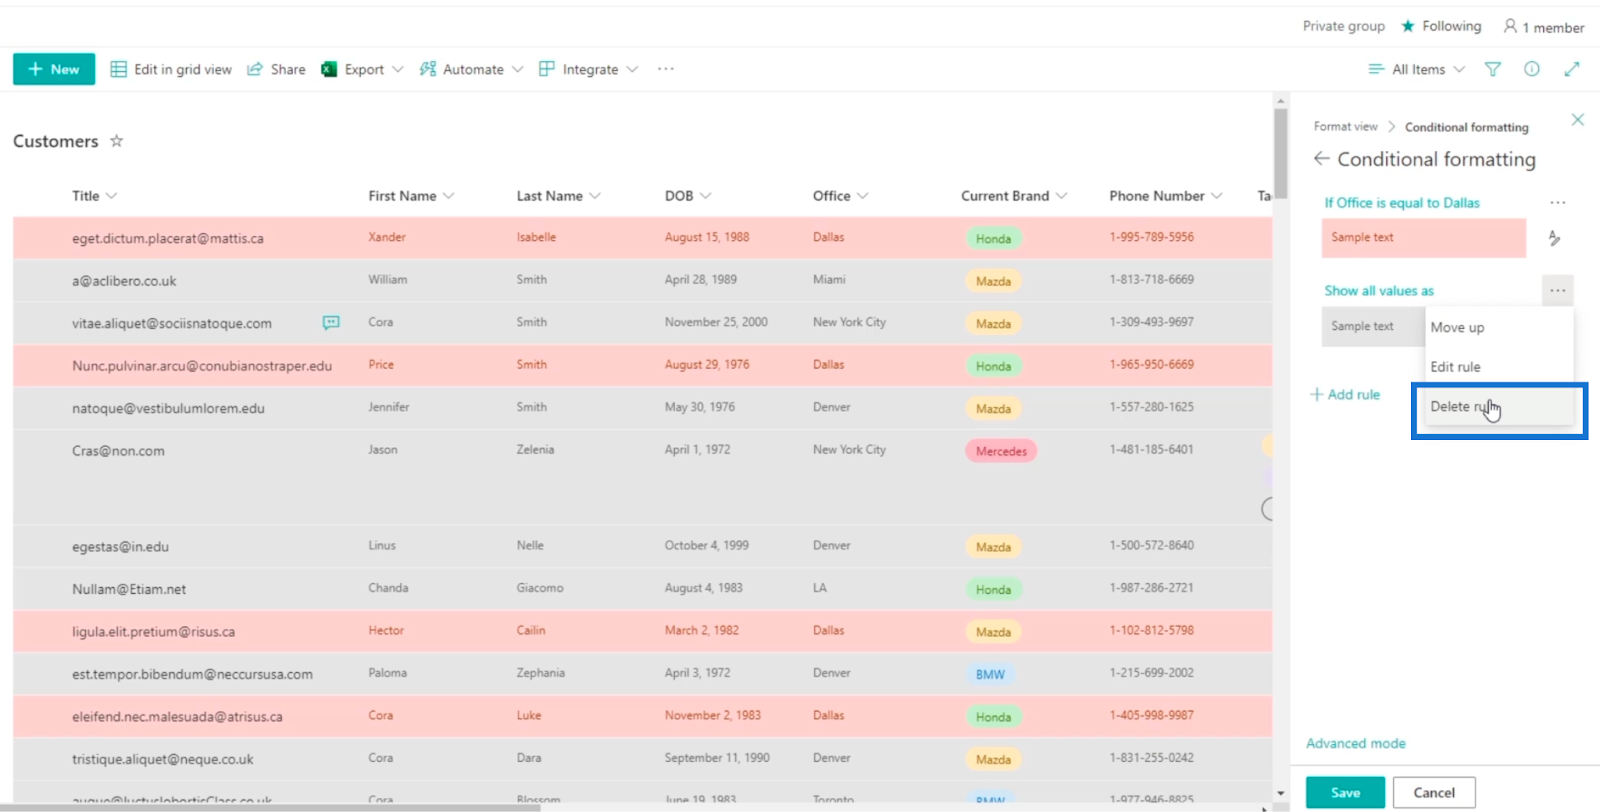This screenshot has height=812, width=1600.
Task: Open the Export dropdown
Action: click(x=362, y=69)
